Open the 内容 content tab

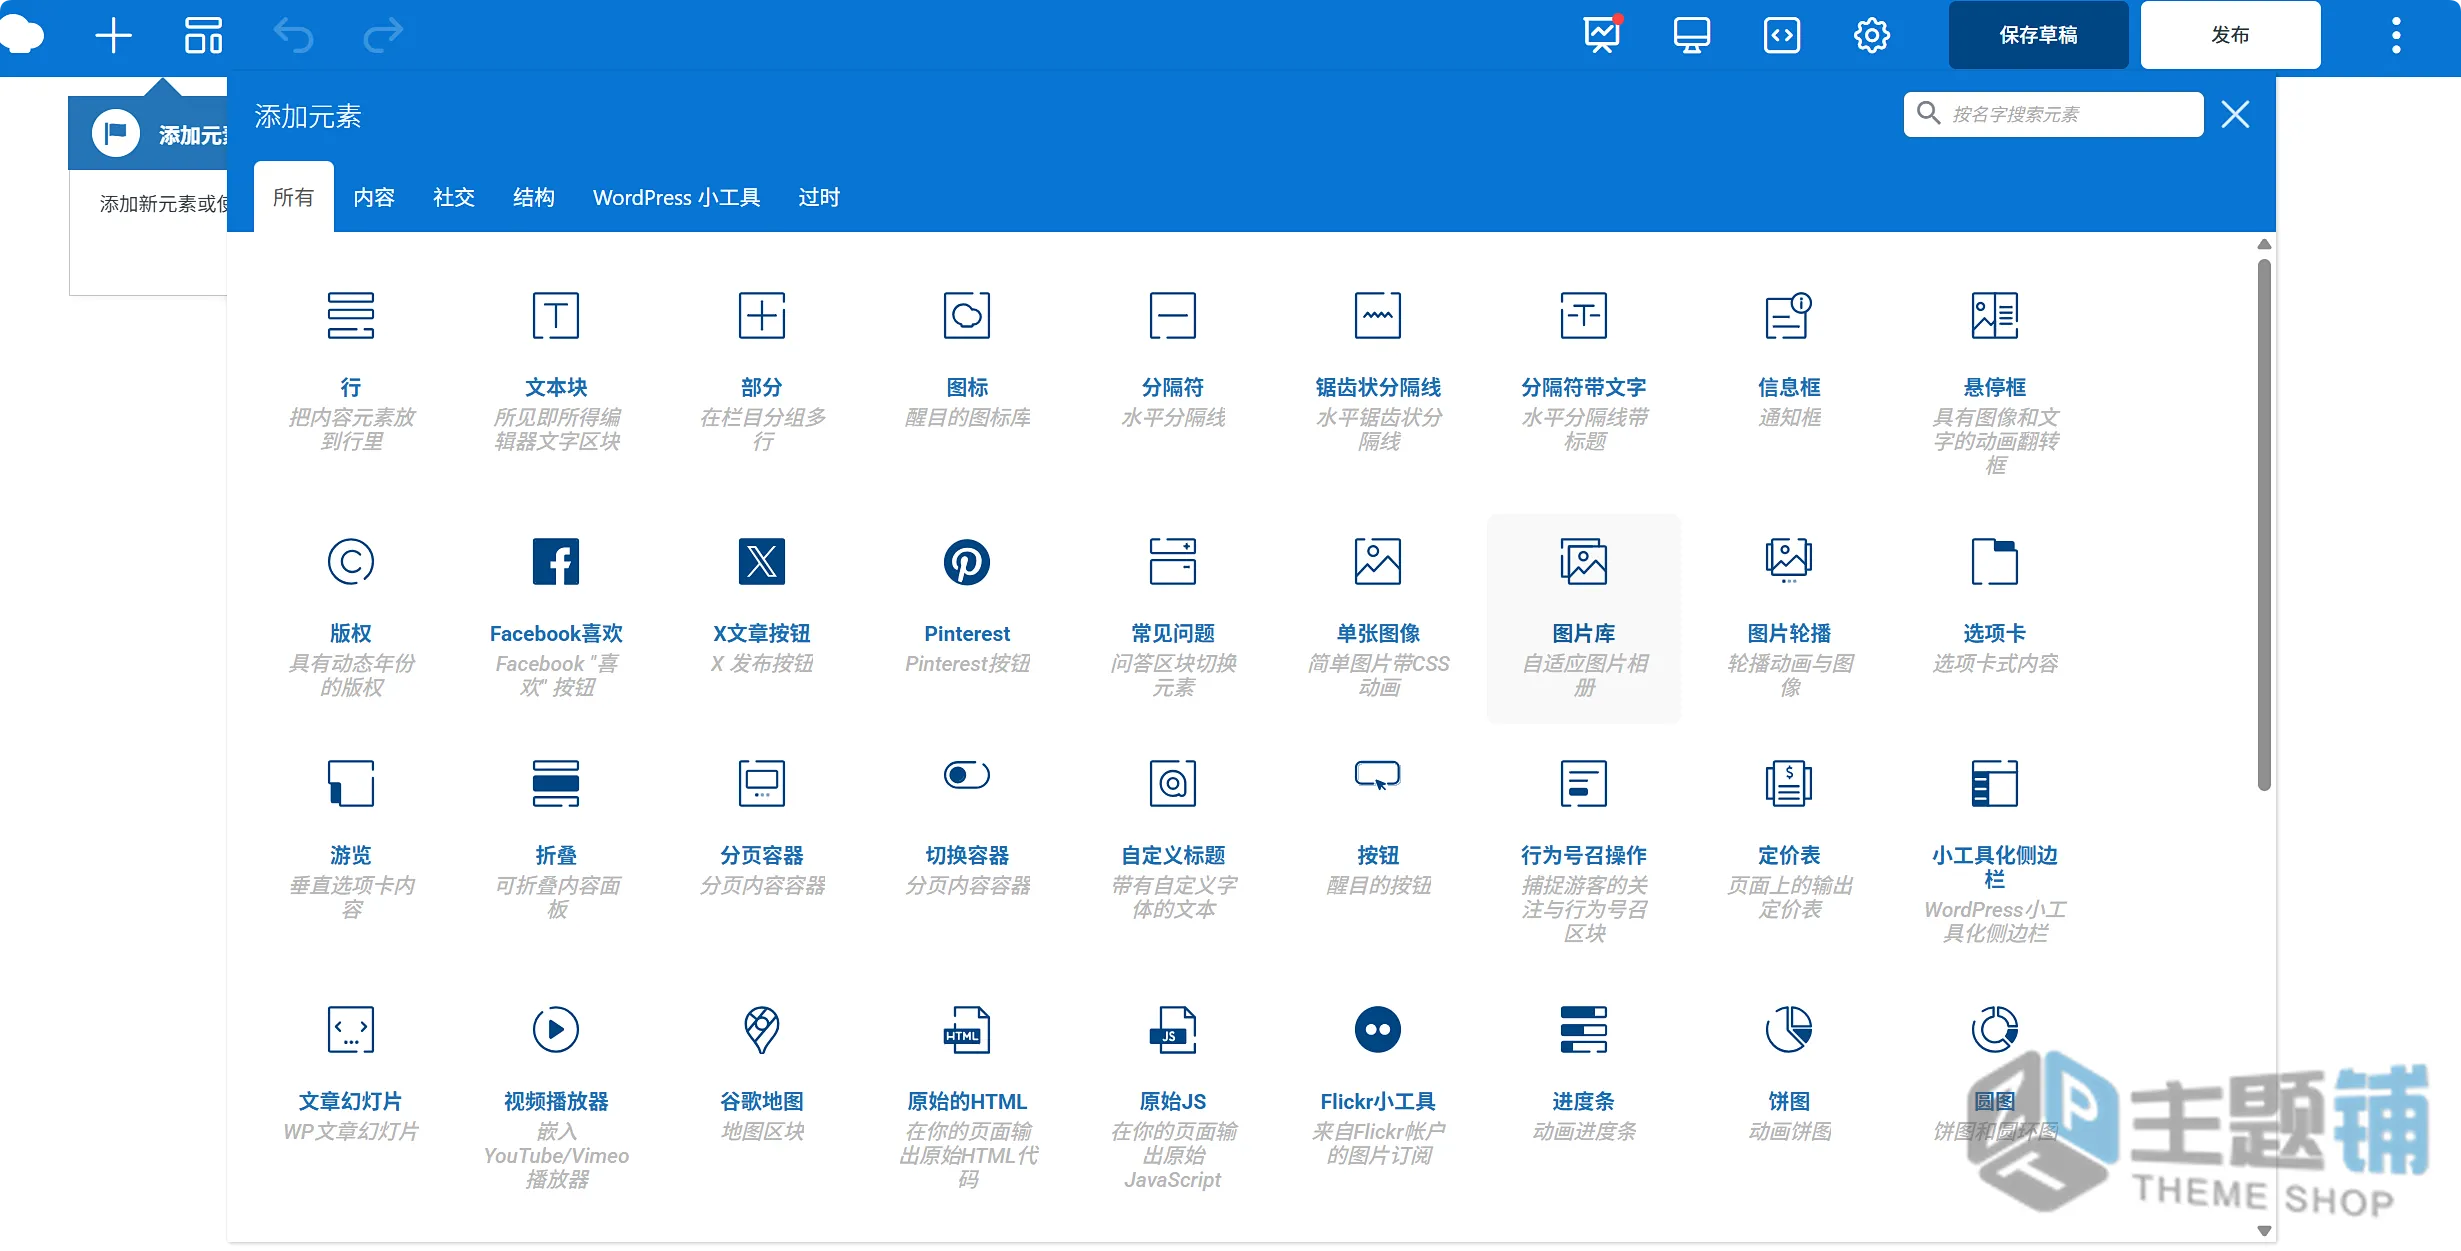coord(374,197)
